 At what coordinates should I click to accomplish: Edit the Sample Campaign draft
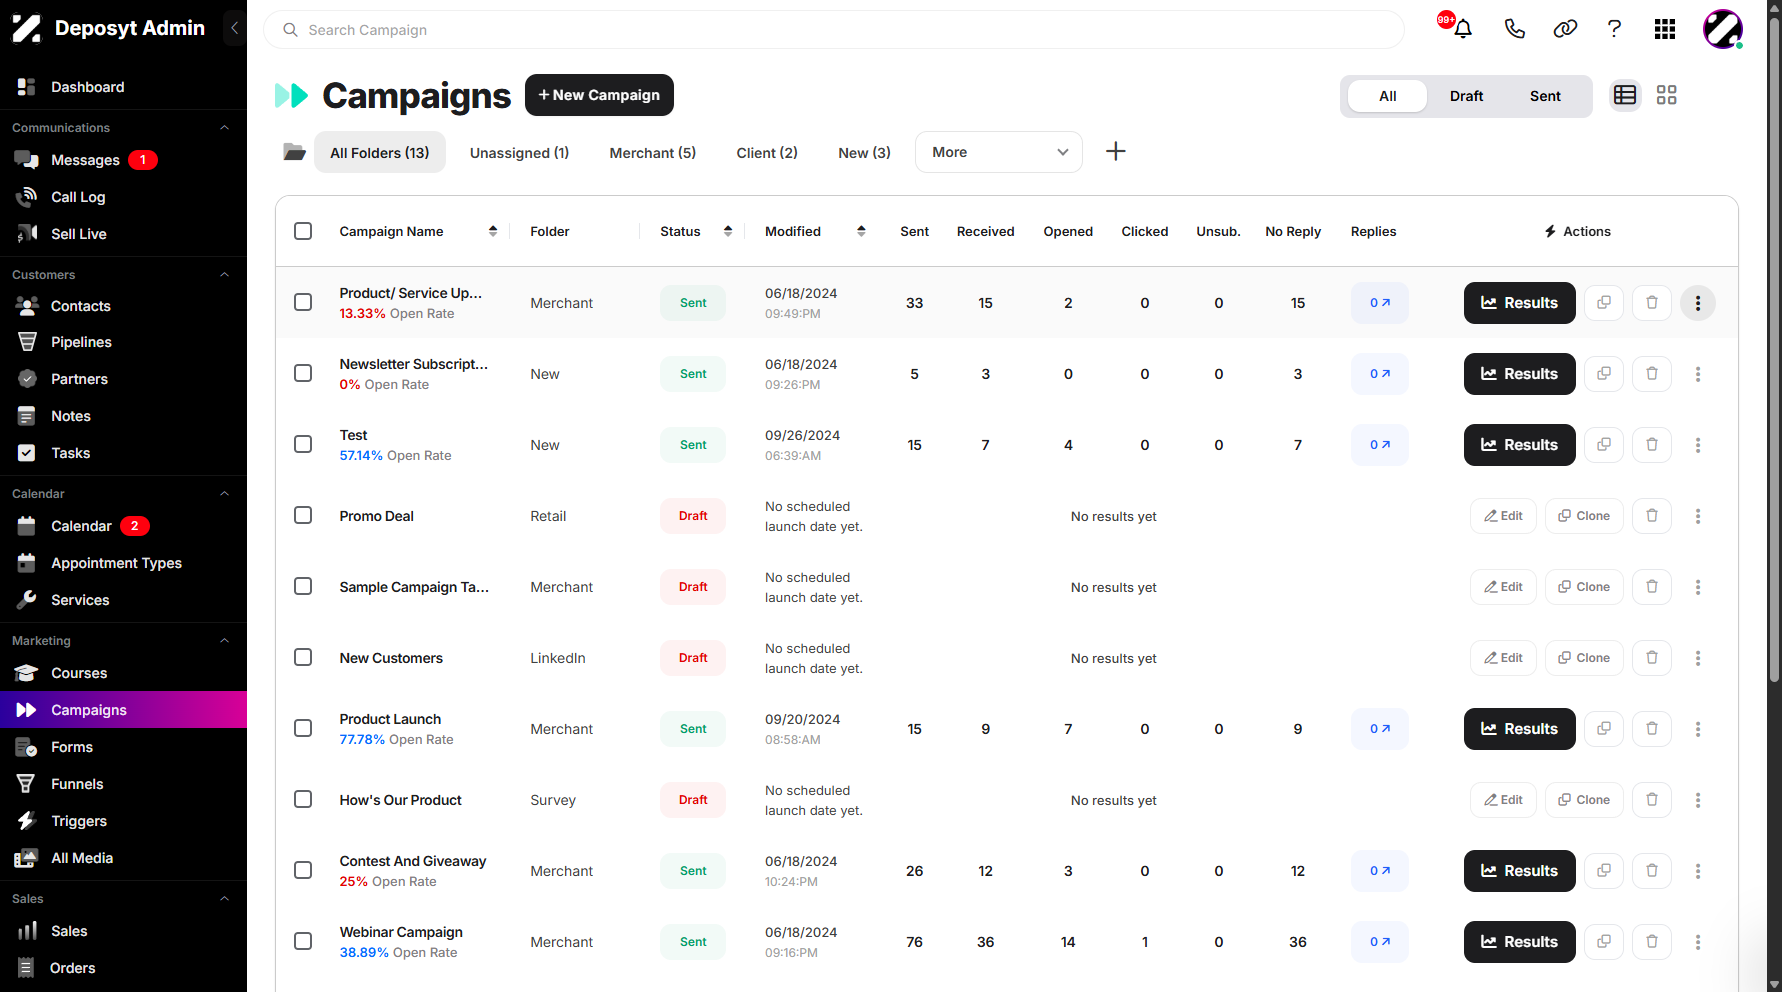(x=1503, y=587)
